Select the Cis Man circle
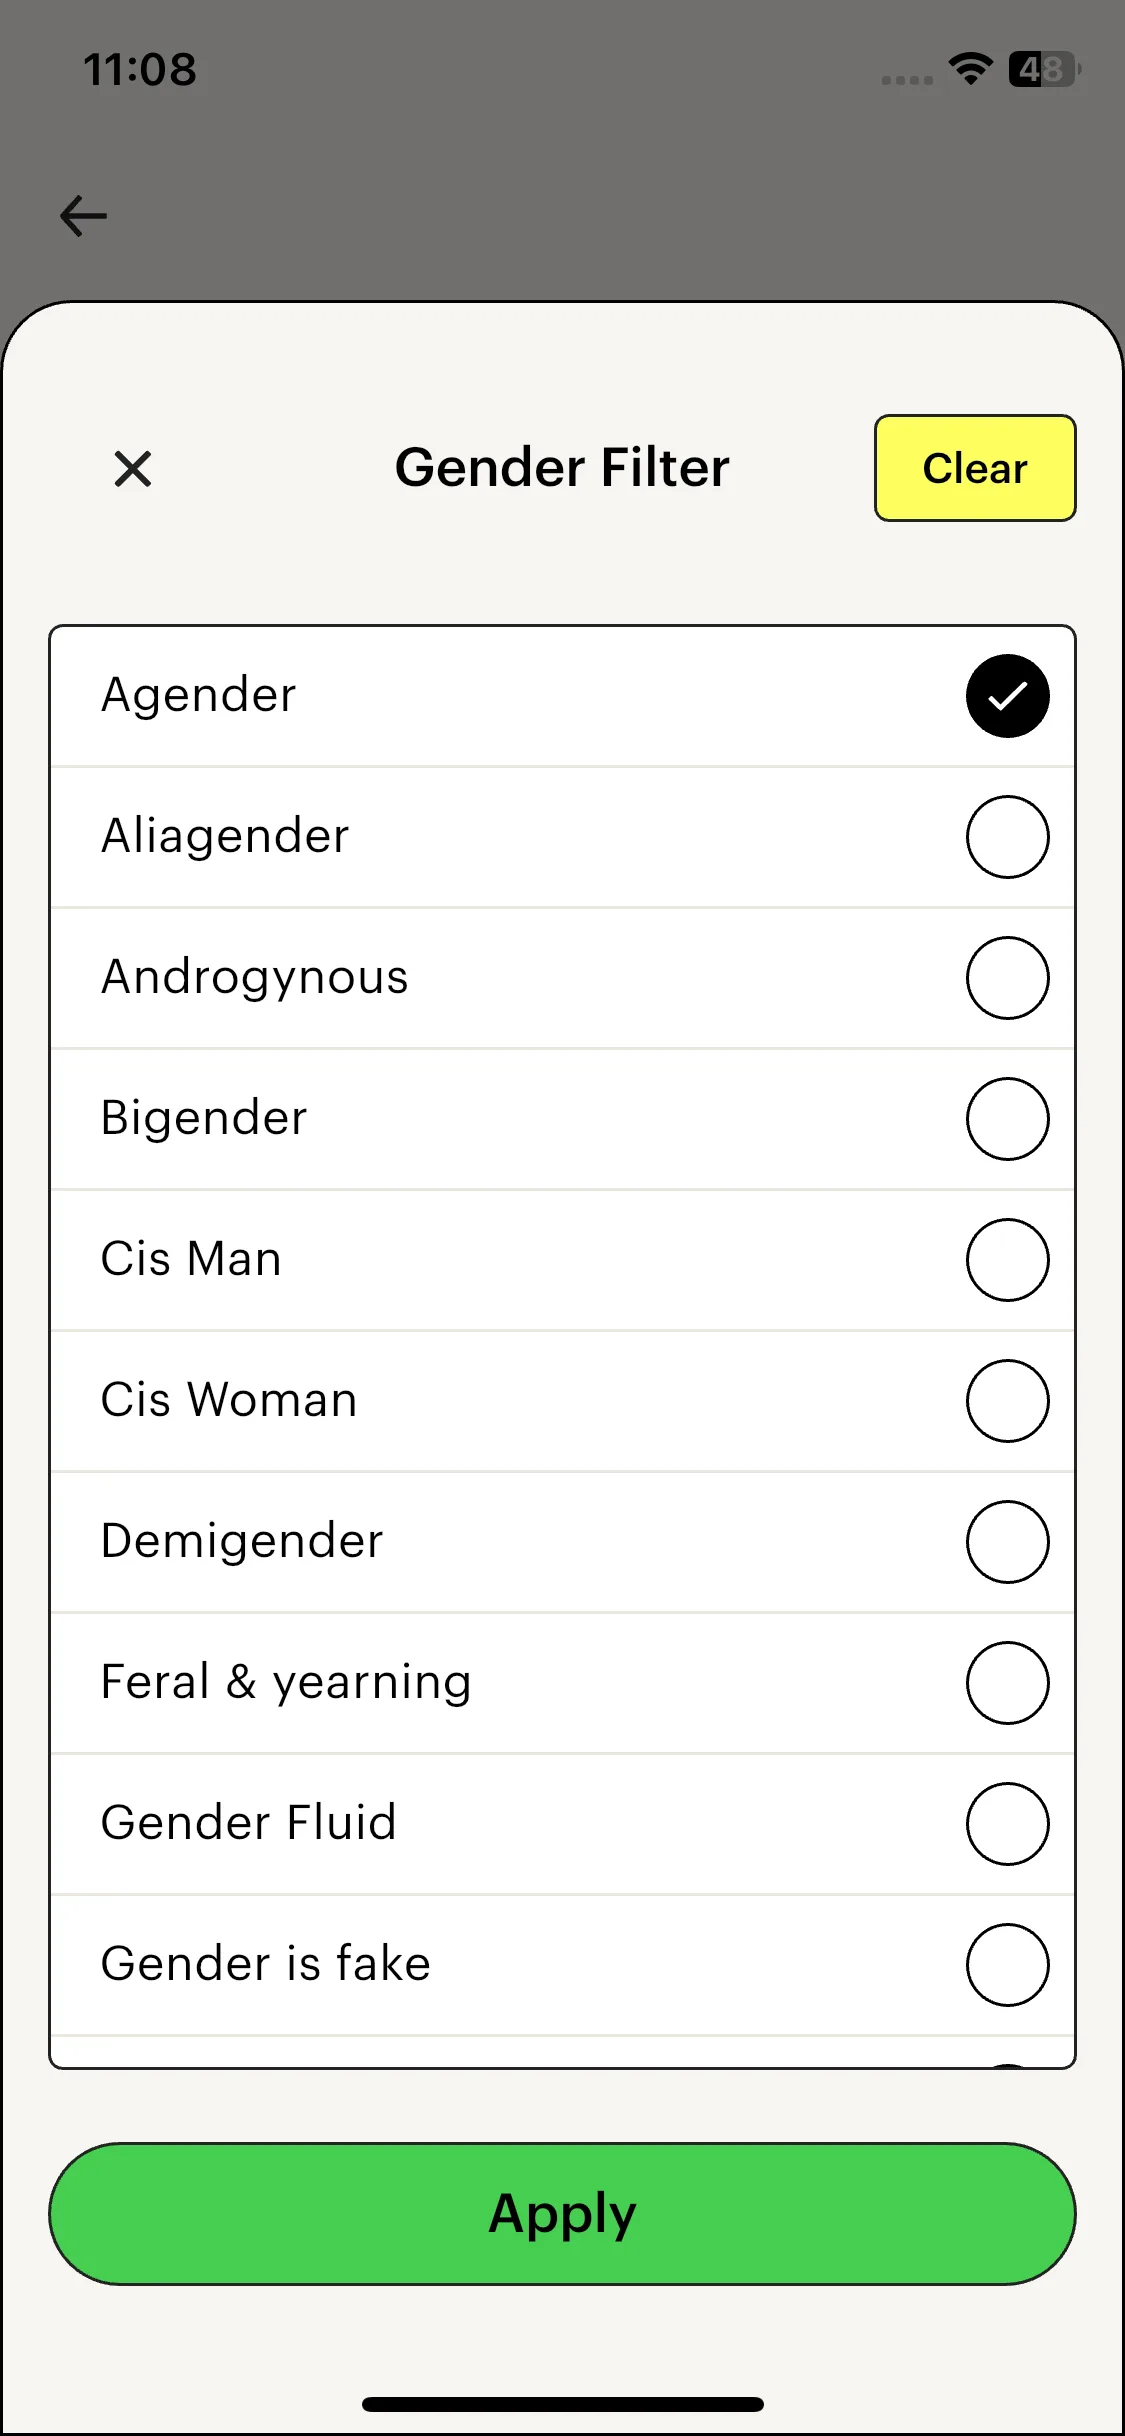Image resolution: width=1125 pixels, height=2436 pixels. point(1007,1260)
